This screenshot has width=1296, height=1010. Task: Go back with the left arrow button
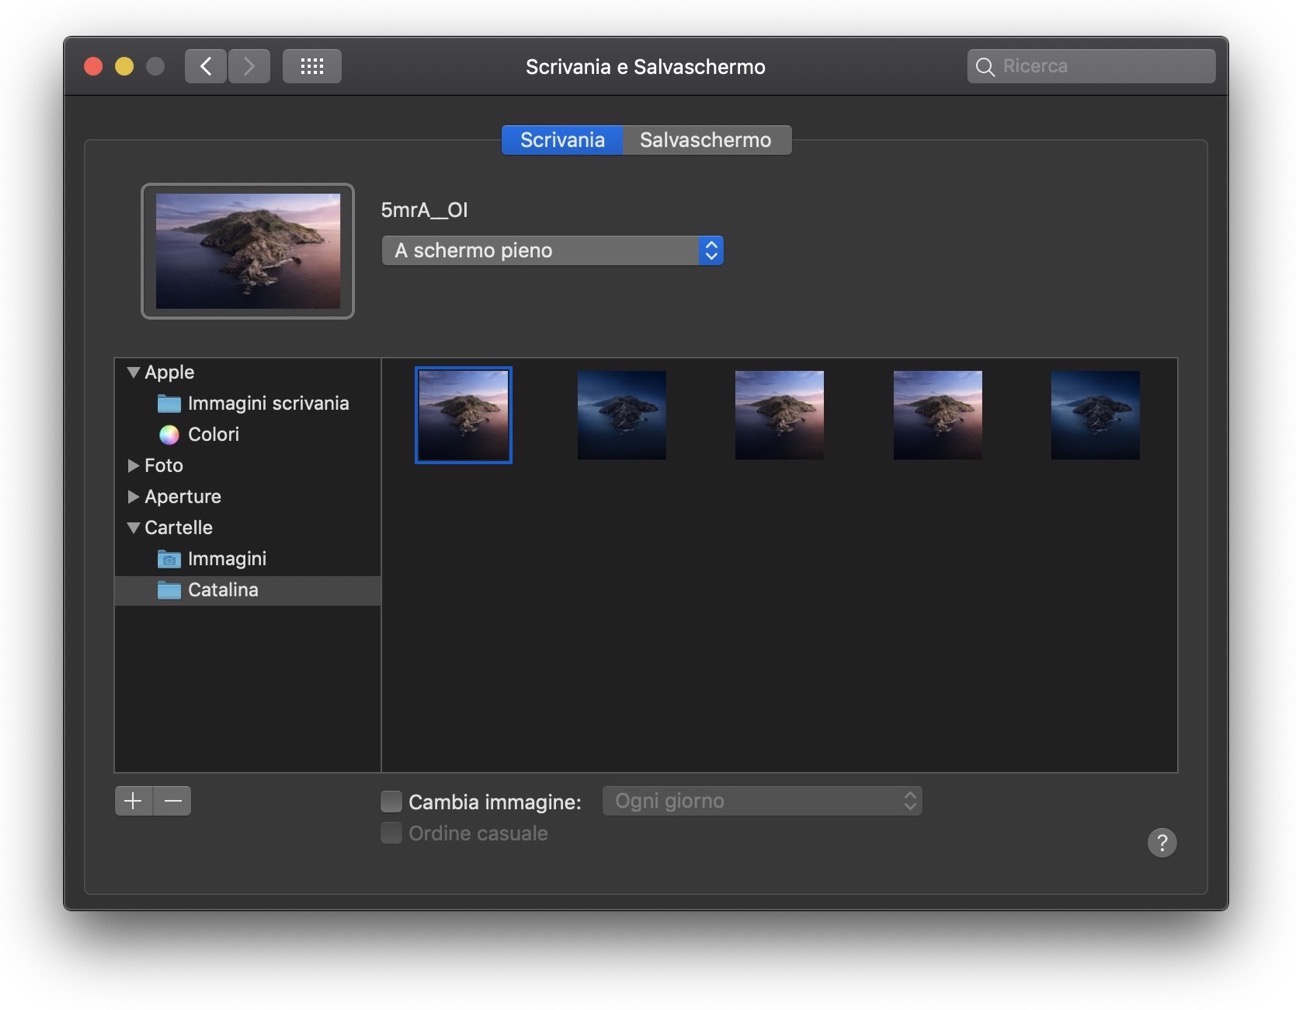point(206,66)
